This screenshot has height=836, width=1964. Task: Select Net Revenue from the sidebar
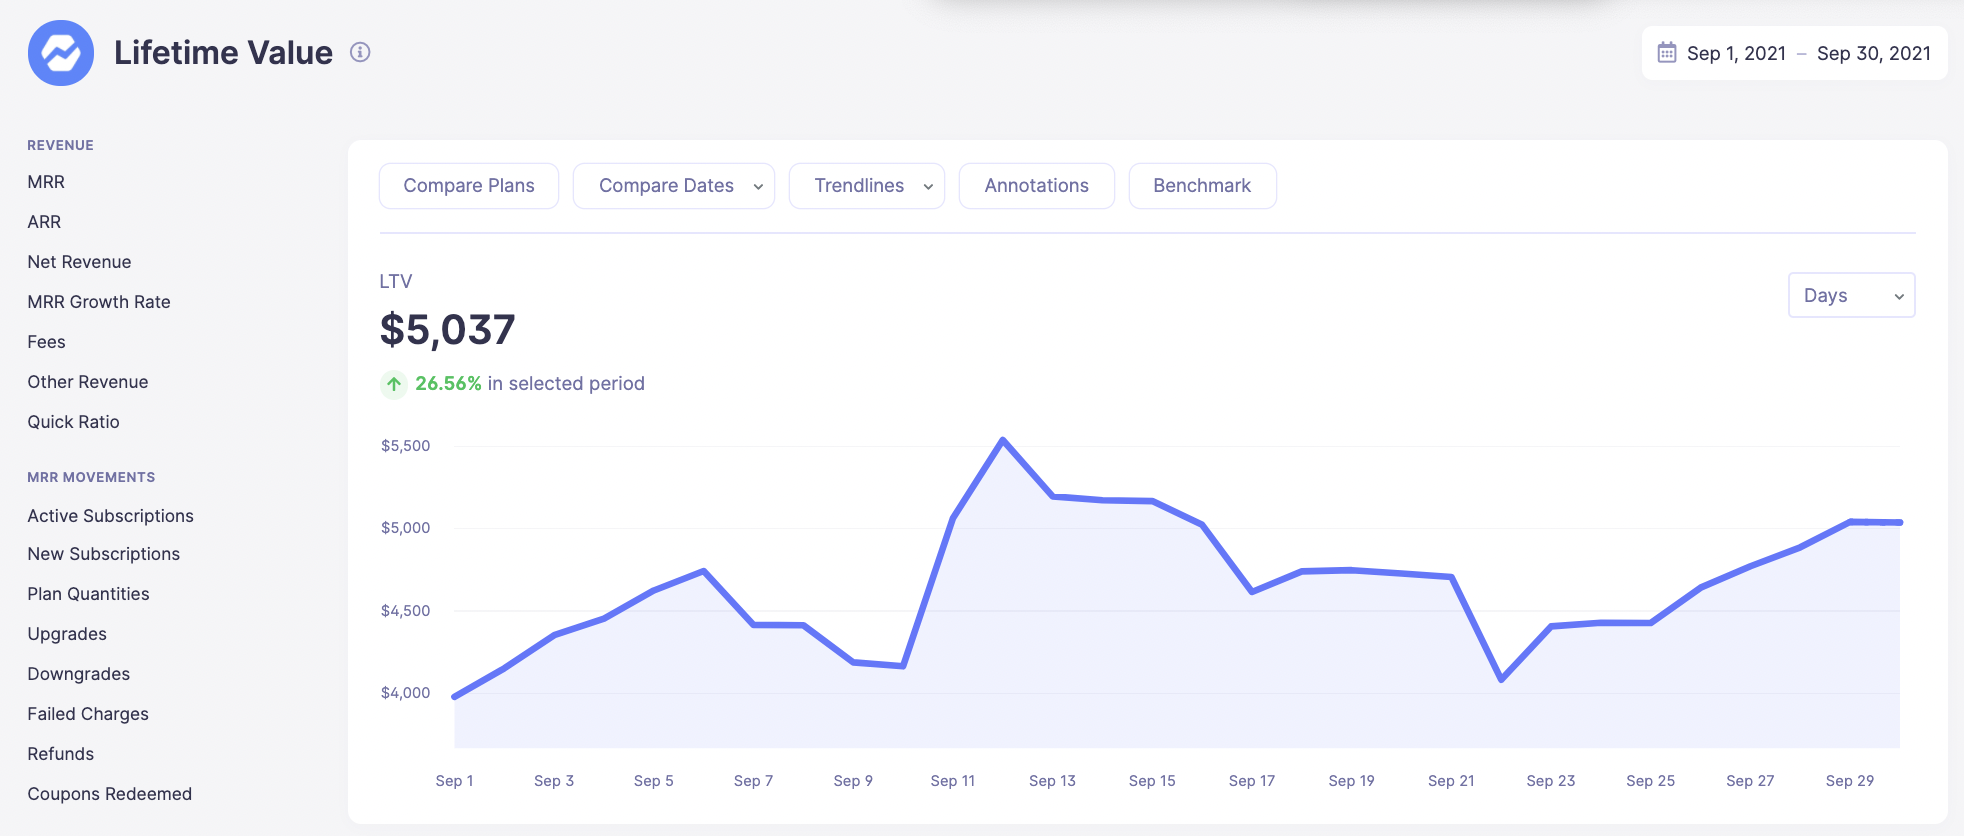(79, 262)
